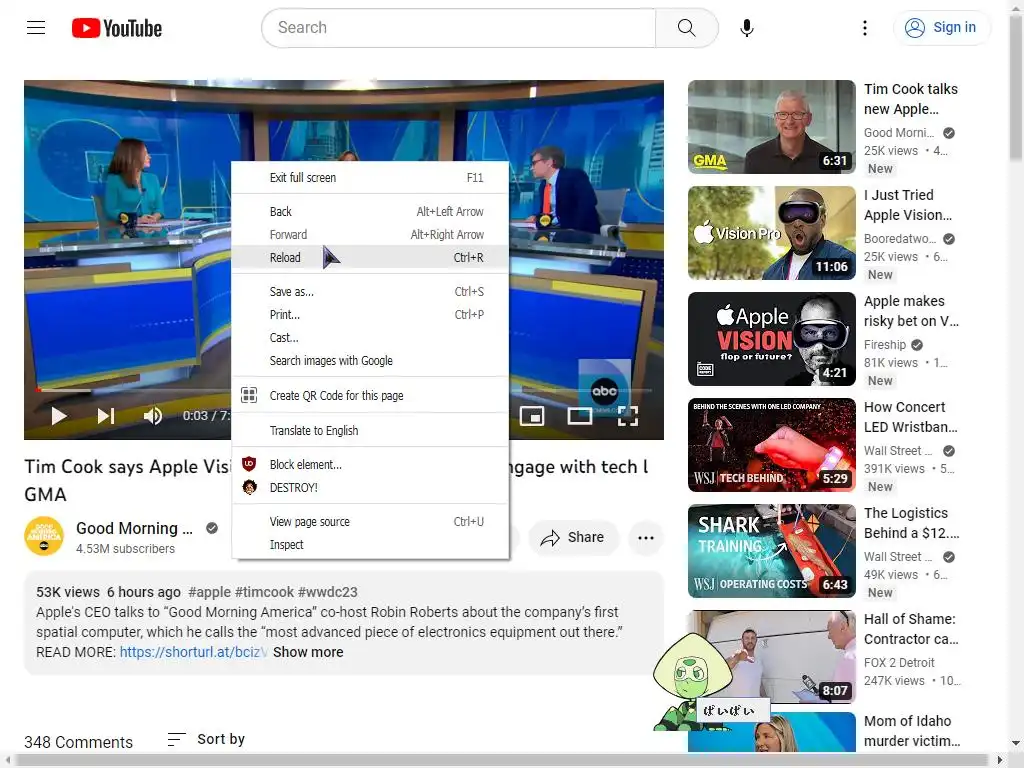
Task: Click the #apple hashtag
Action: (209, 592)
